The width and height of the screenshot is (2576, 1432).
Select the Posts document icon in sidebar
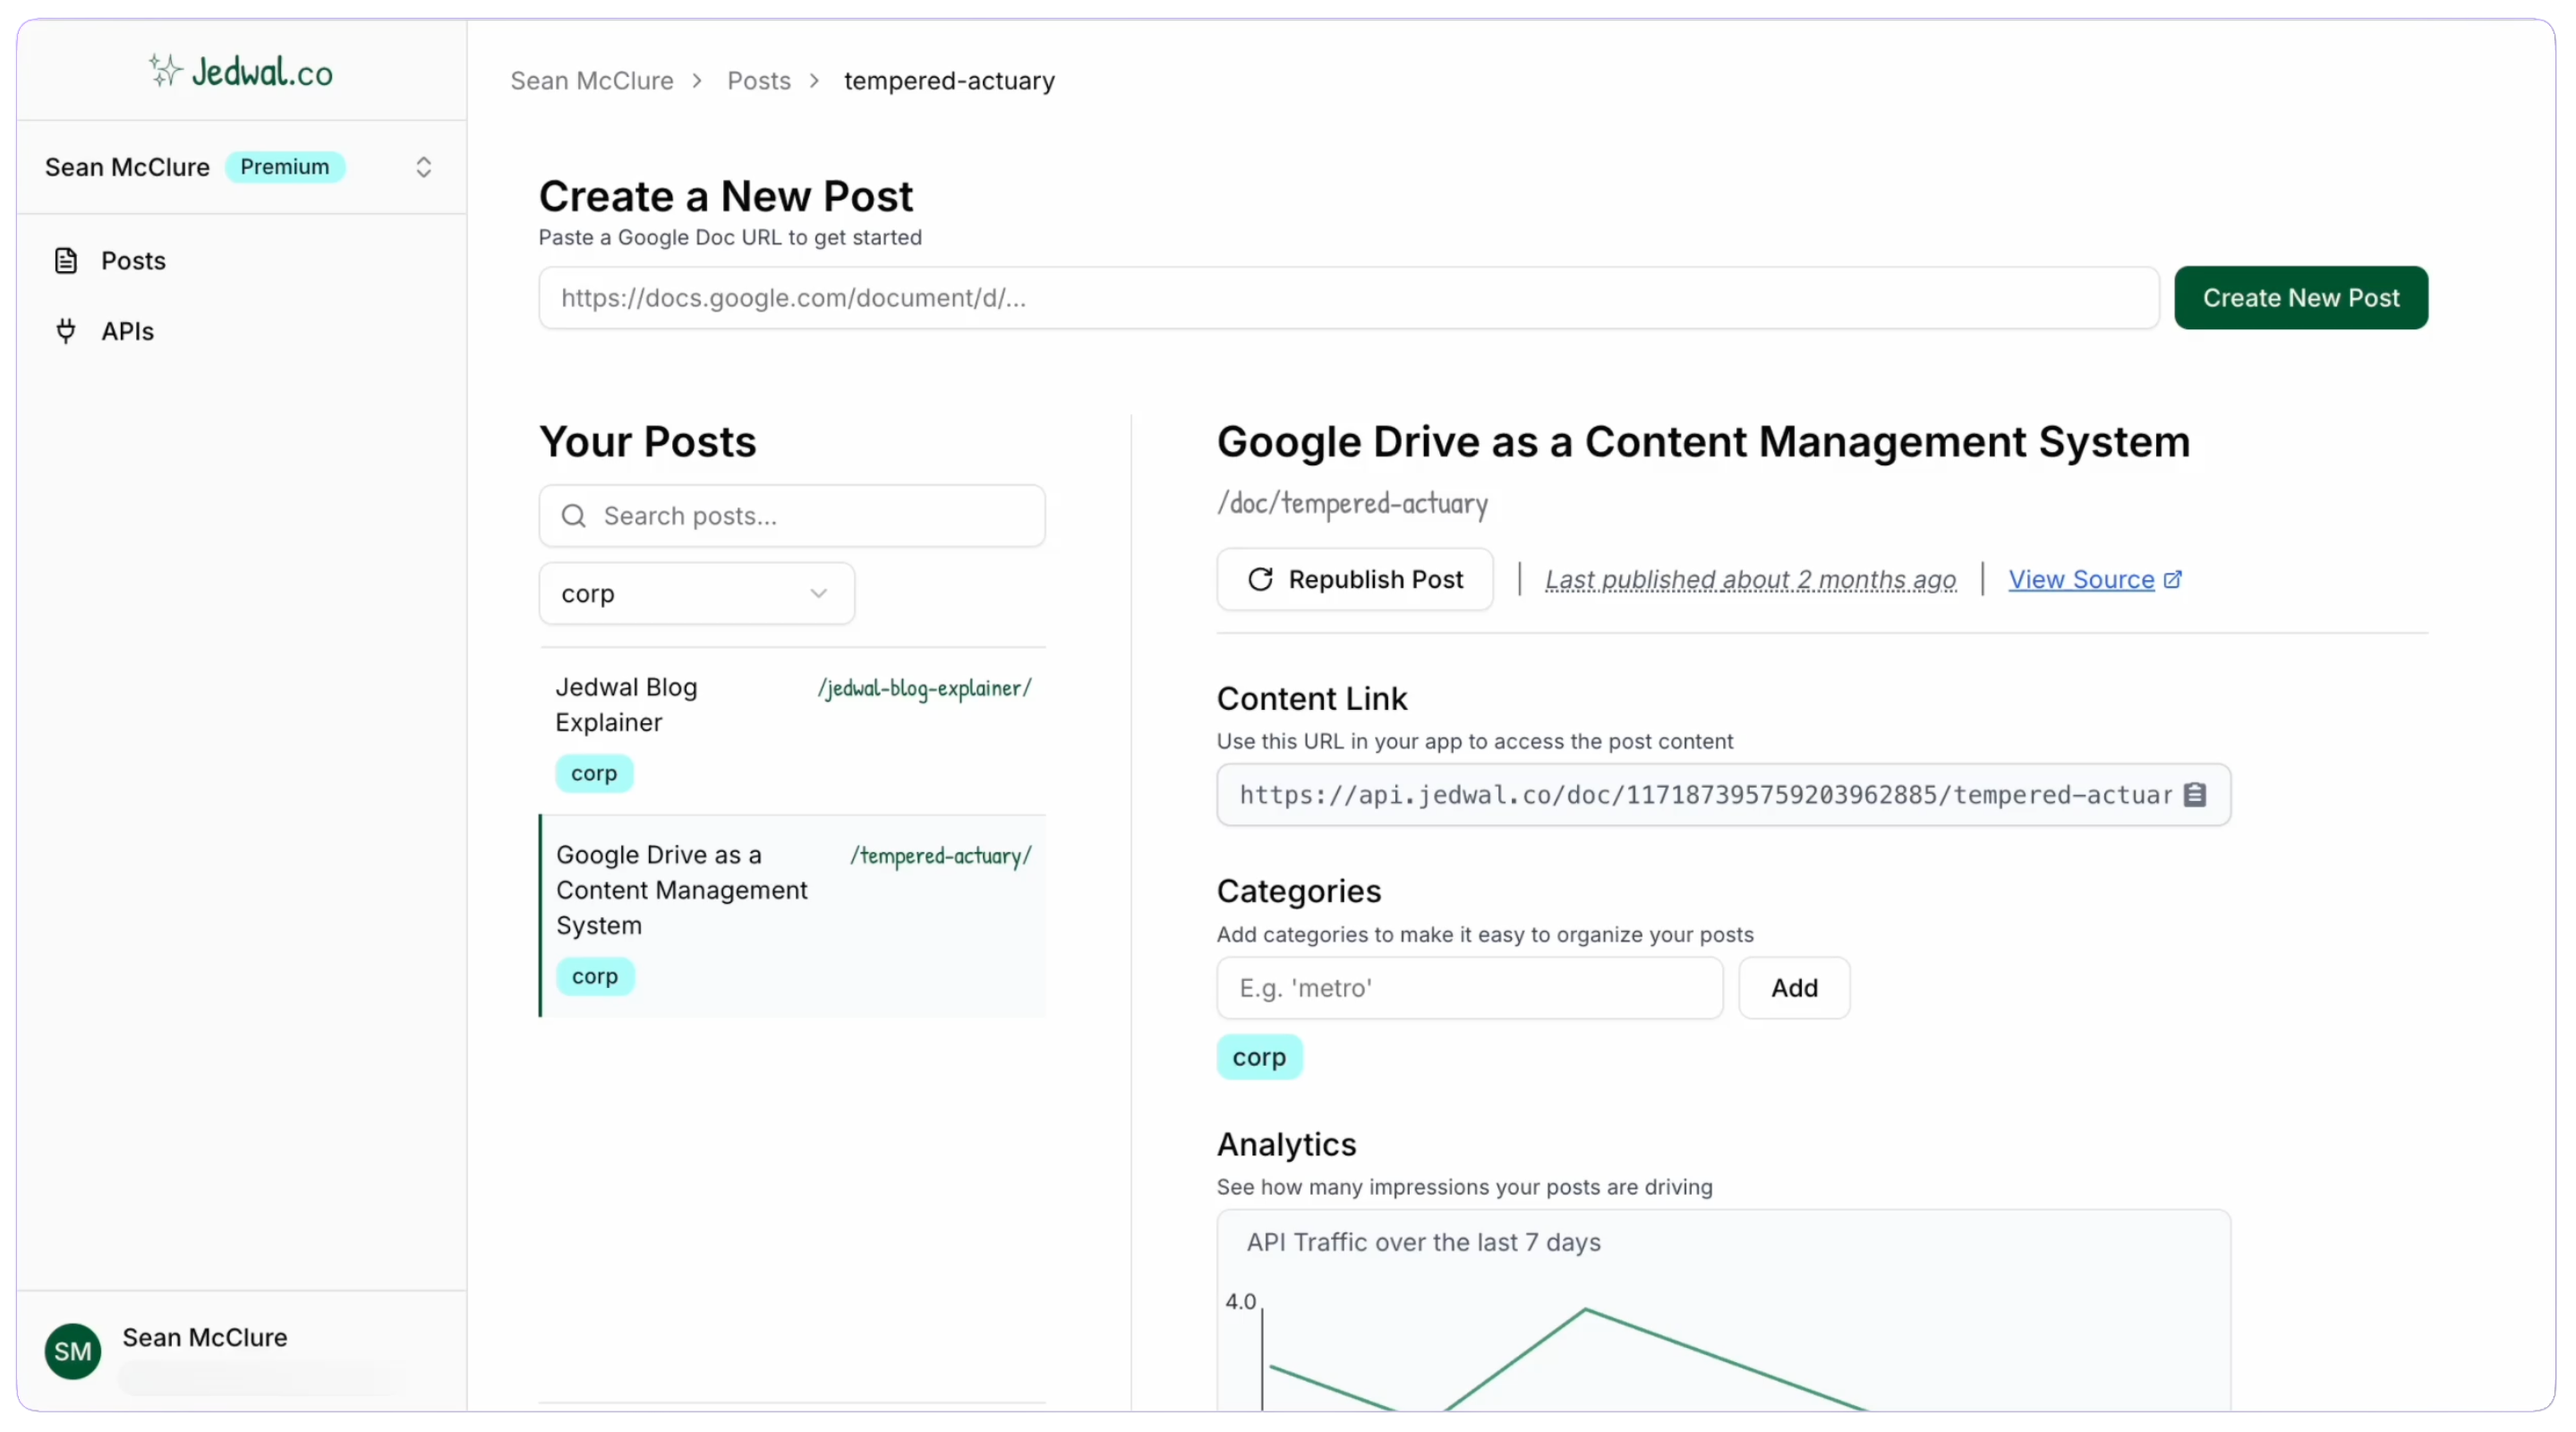tap(66, 260)
